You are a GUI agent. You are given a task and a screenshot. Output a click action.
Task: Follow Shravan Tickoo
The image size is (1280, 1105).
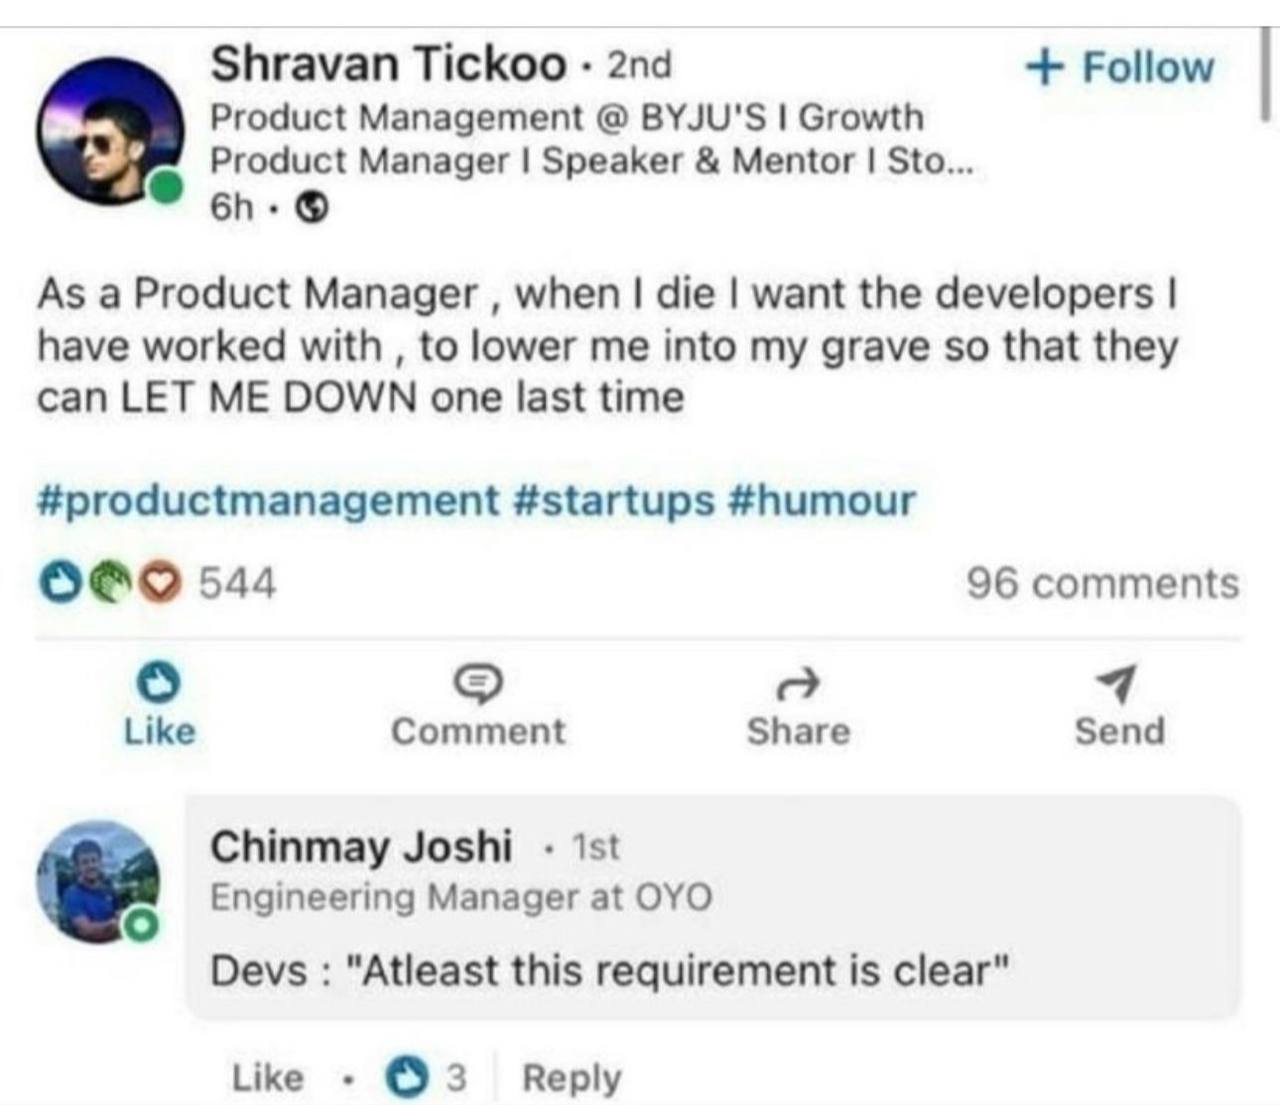point(1120,67)
